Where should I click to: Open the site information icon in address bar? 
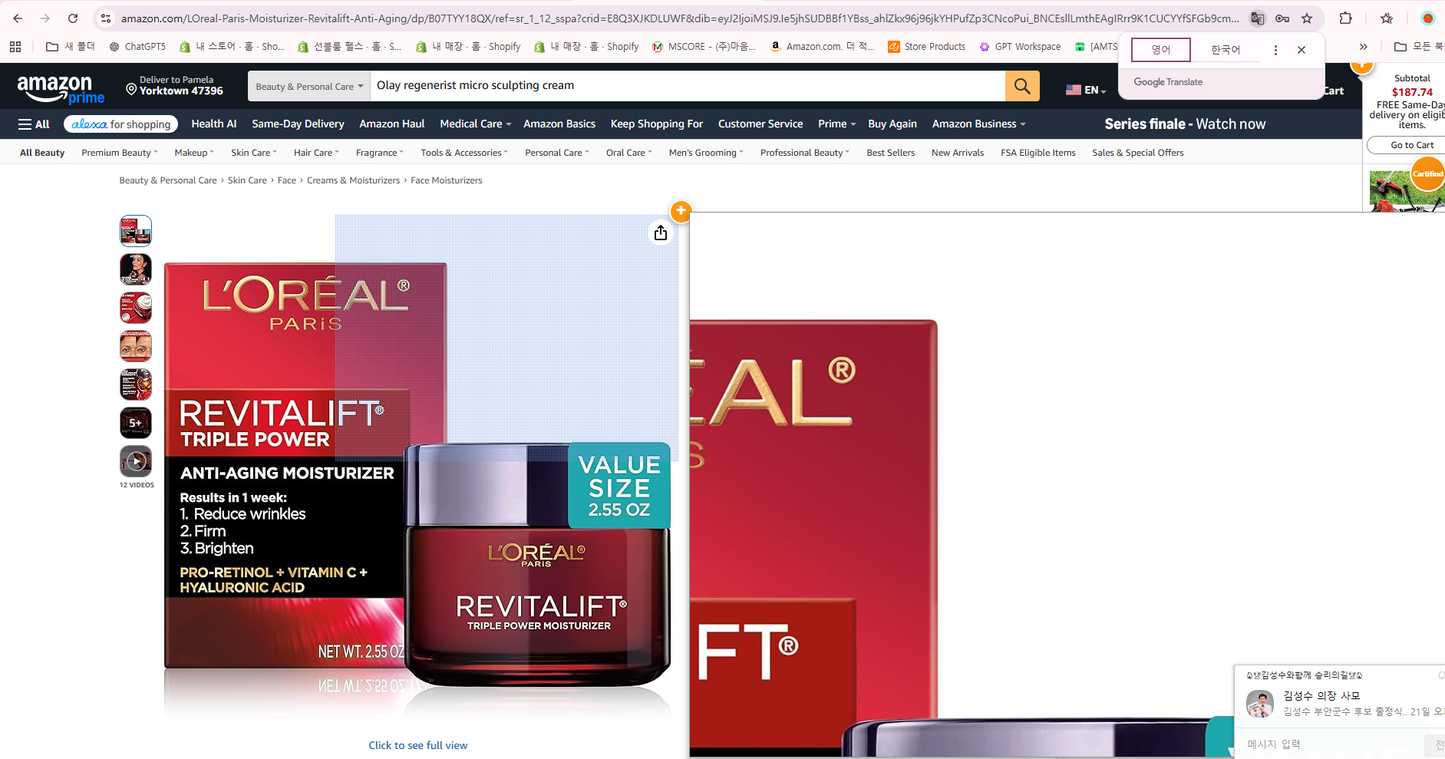pos(106,18)
